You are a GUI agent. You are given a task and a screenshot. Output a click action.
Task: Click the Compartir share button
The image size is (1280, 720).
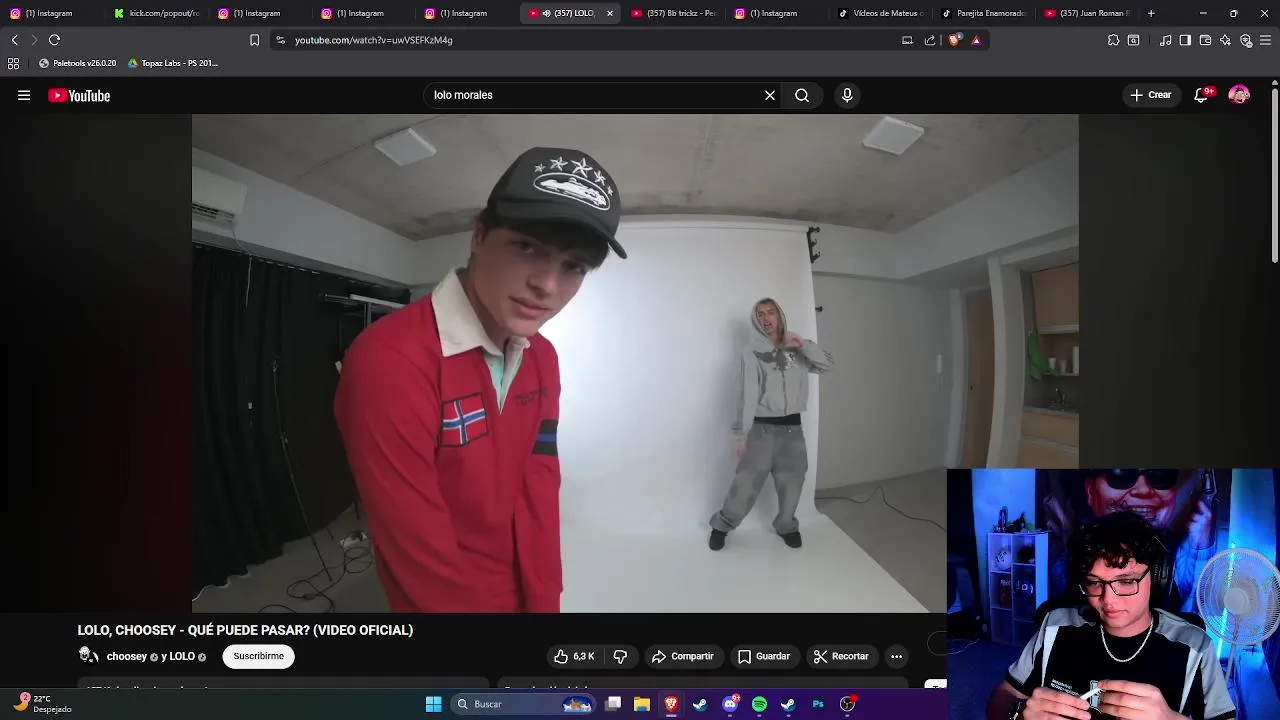682,656
